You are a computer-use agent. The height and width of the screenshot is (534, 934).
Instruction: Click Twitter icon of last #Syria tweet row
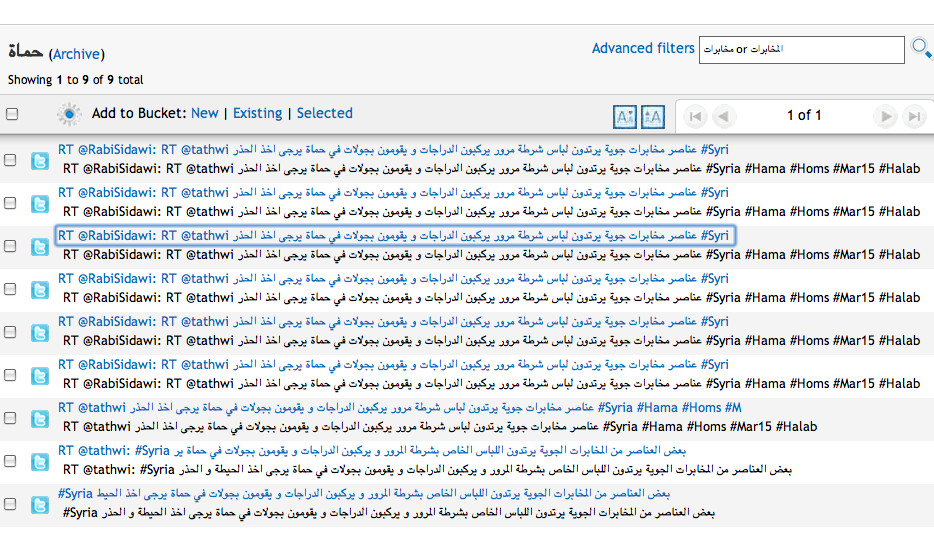click(x=40, y=505)
